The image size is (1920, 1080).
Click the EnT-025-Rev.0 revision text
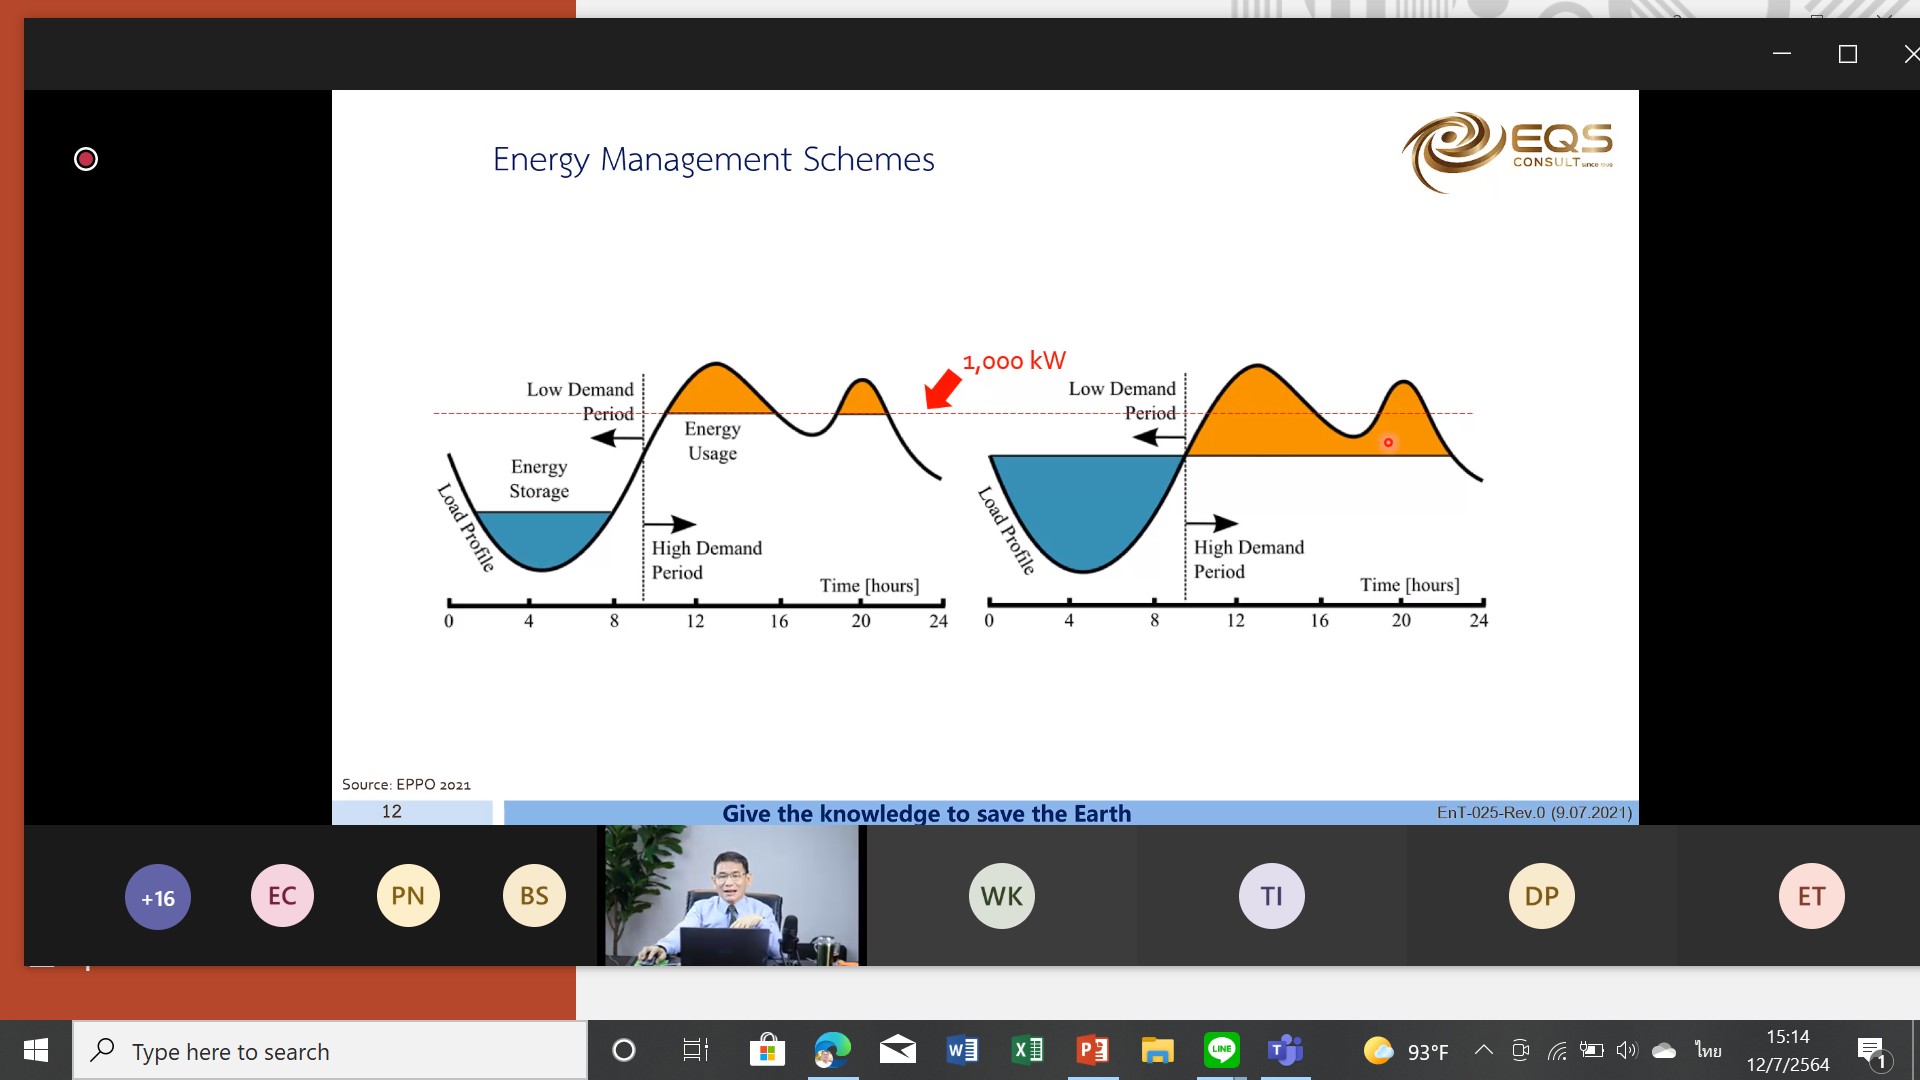point(1534,813)
